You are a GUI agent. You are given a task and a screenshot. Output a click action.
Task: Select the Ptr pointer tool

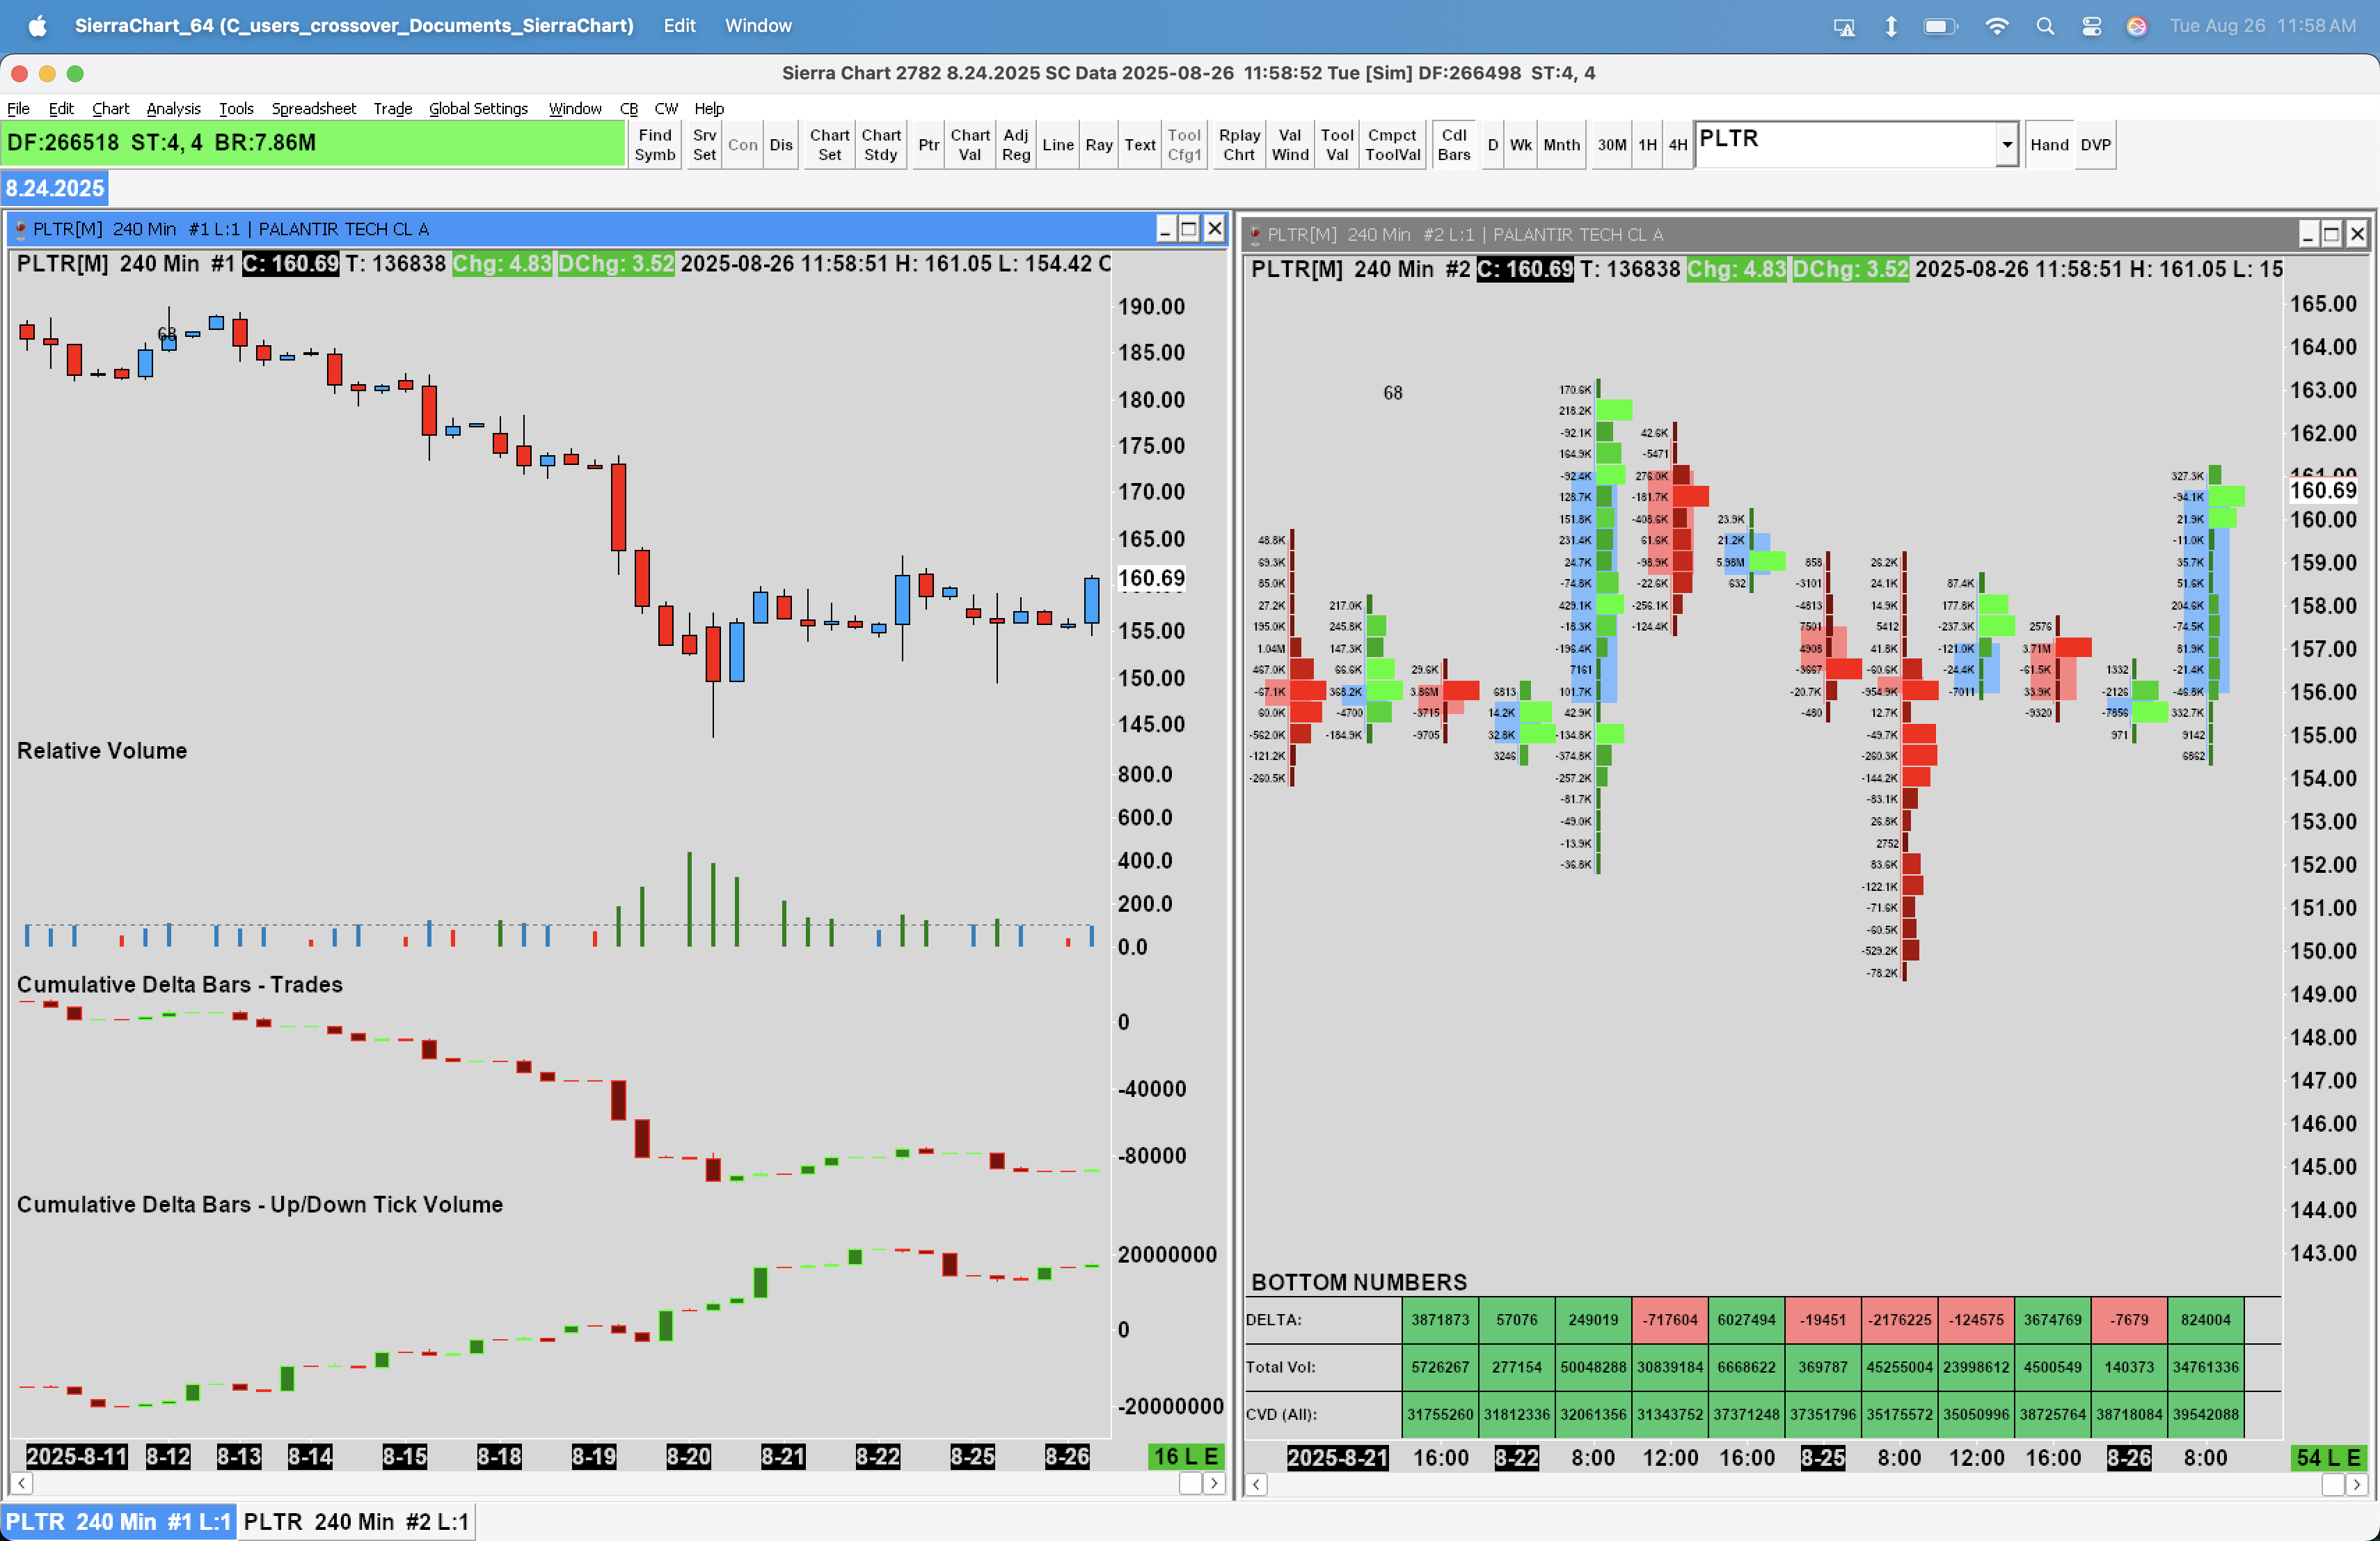[928, 145]
